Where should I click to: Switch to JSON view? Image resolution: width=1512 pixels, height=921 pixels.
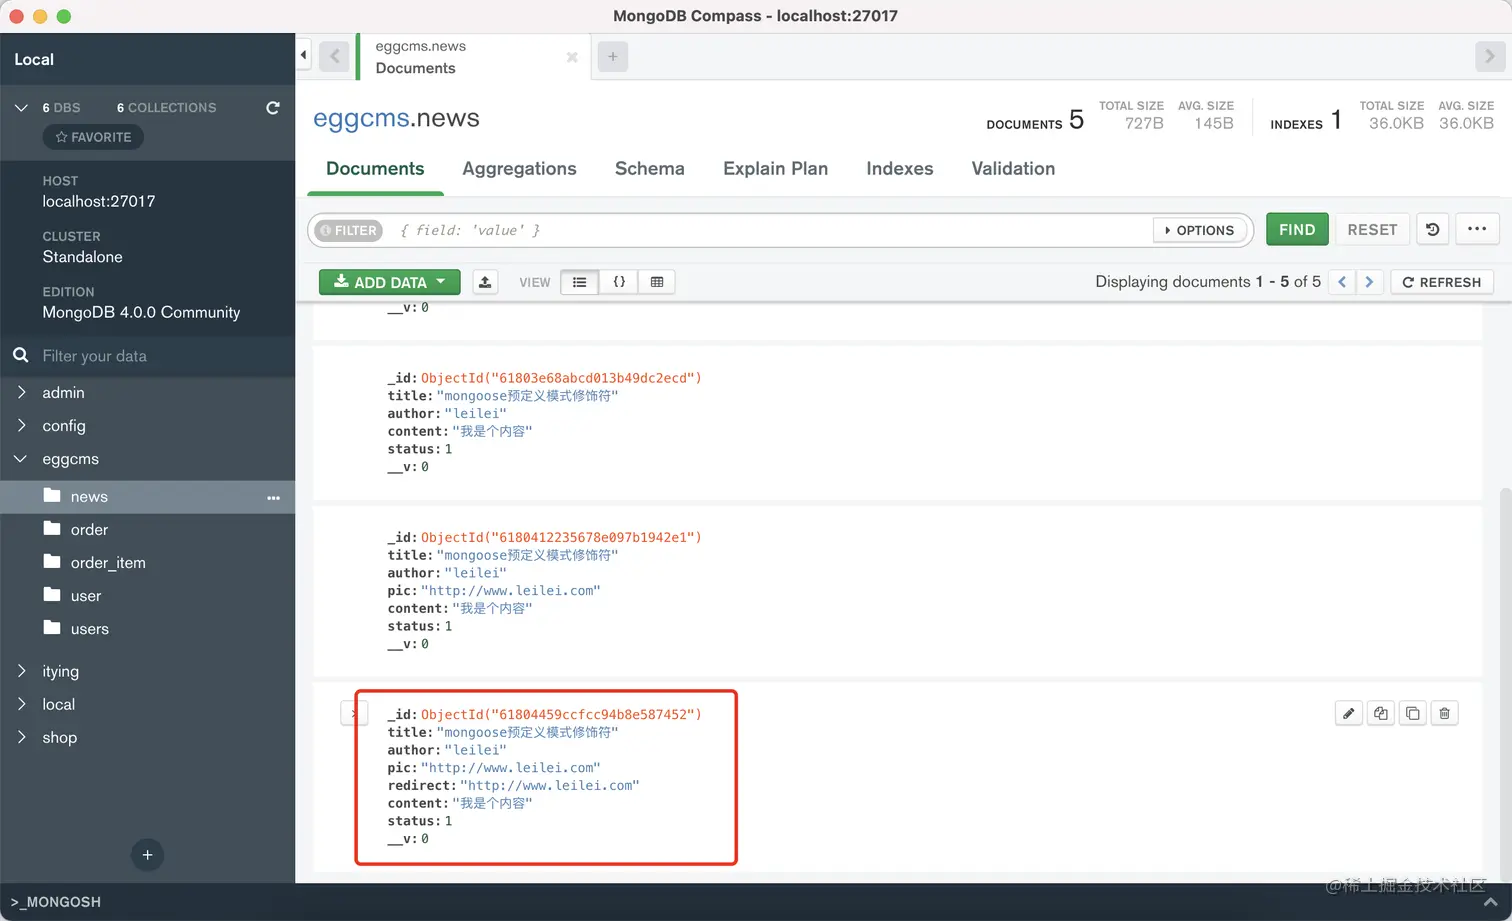619,282
